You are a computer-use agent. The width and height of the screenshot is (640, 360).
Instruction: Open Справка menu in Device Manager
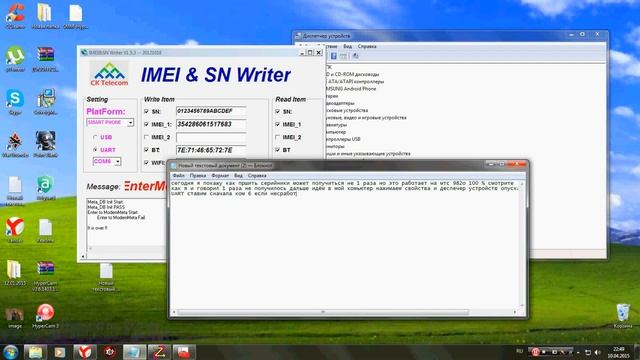coord(367,47)
